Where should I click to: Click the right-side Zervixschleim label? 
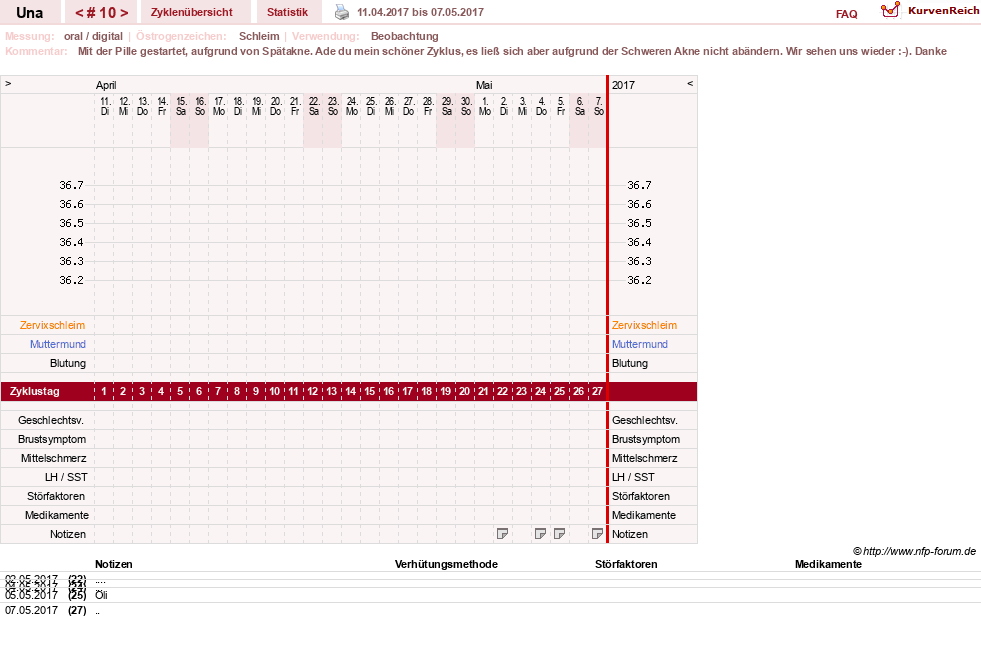(x=644, y=325)
